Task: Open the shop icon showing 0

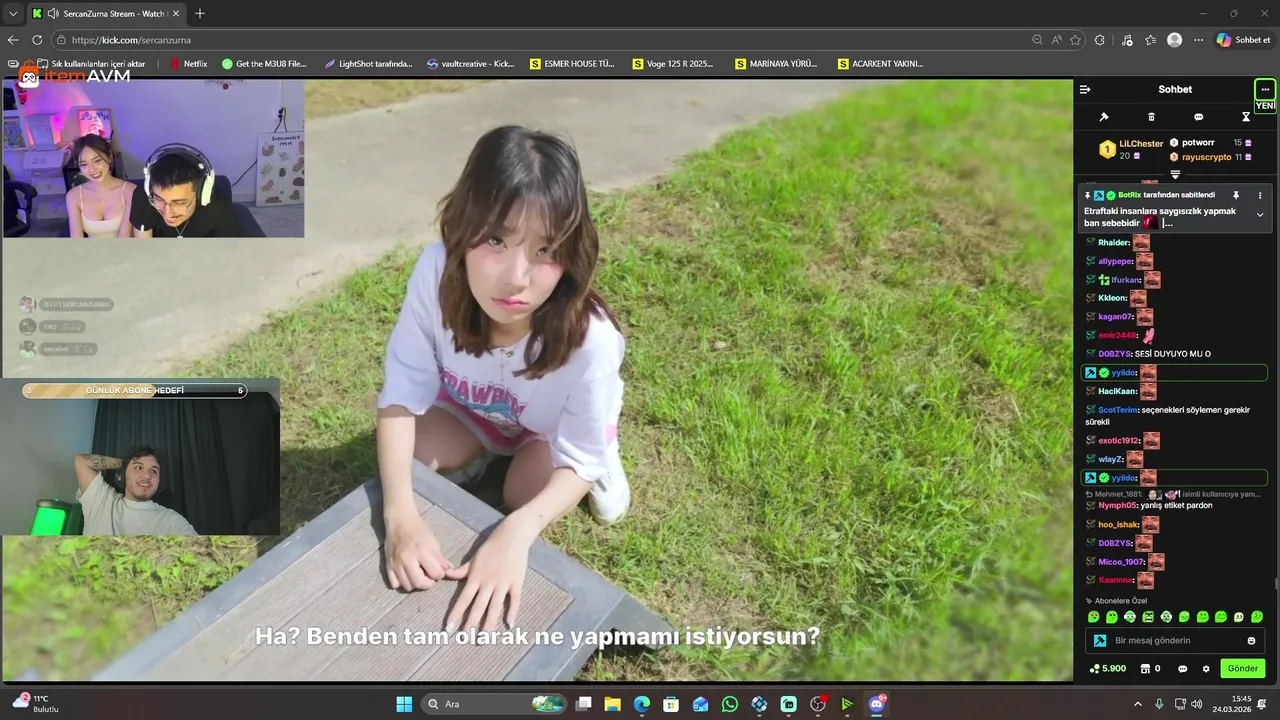Action: pos(1150,669)
